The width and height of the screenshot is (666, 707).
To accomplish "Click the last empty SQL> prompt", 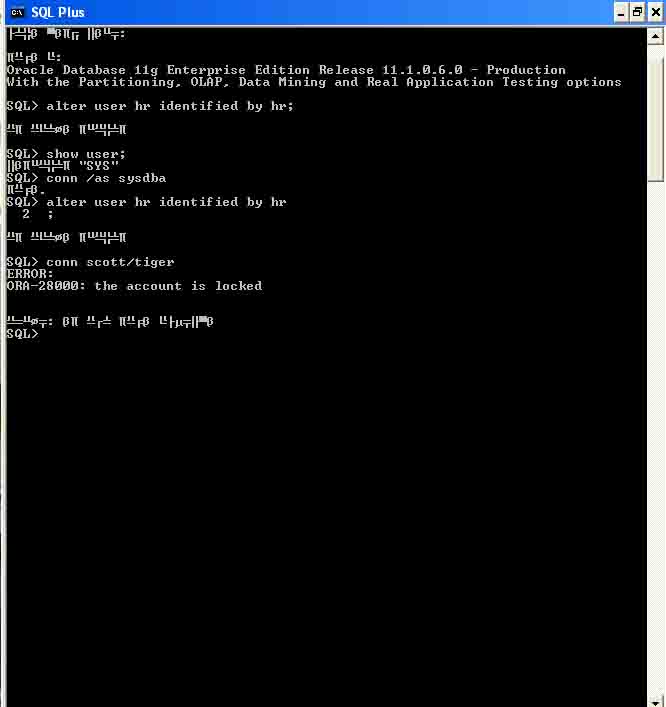I will pos(23,334).
